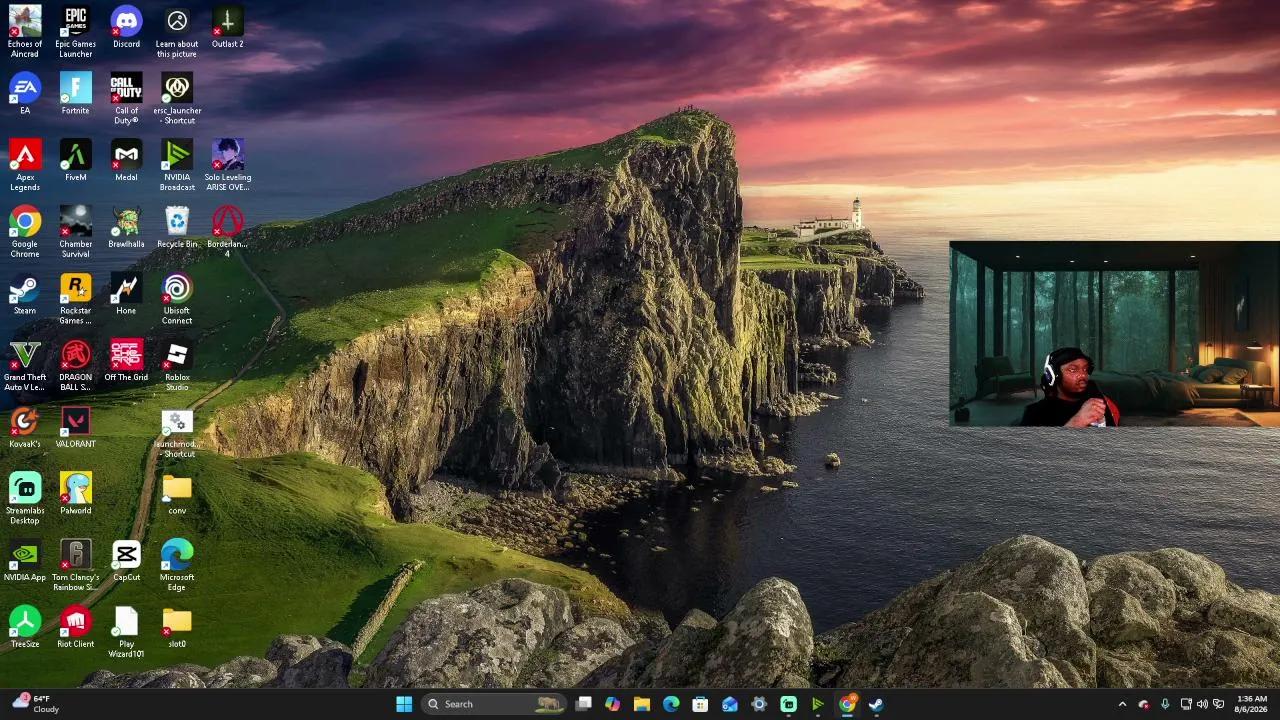This screenshot has height=720, width=1280.
Task: Launch Copilot from the taskbar
Action: [613, 704]
